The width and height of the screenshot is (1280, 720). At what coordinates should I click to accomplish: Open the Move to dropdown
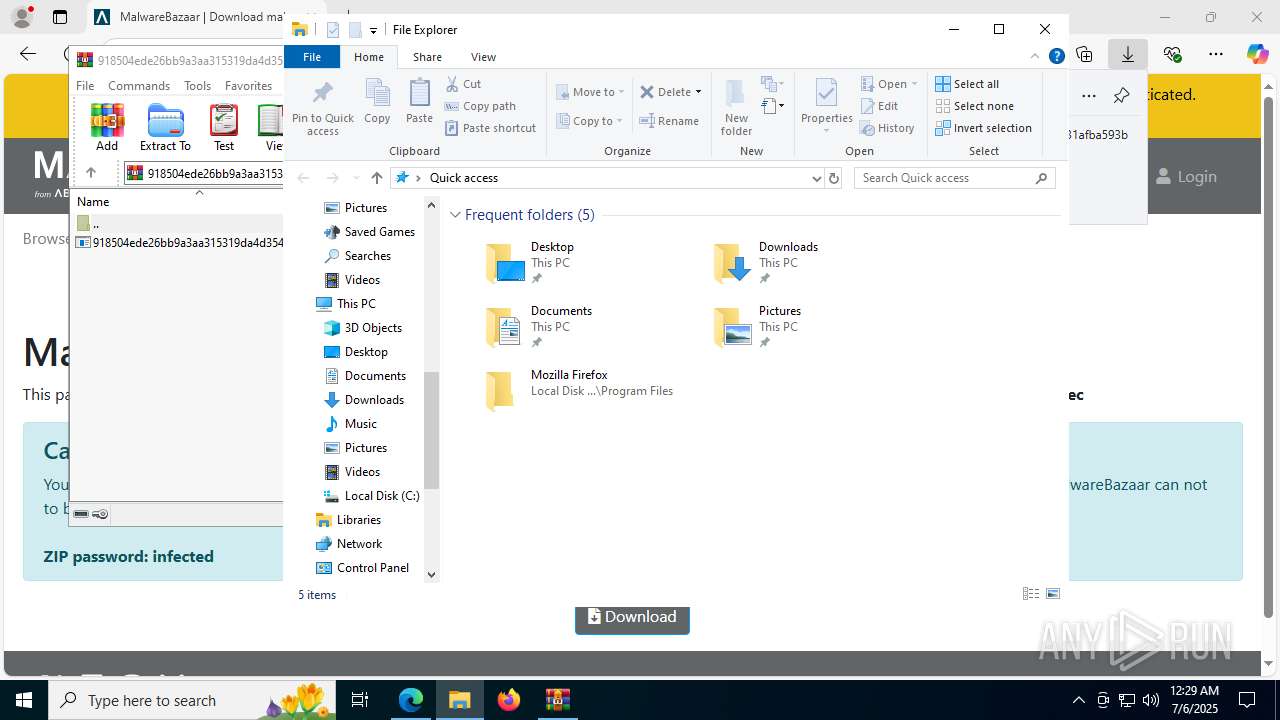pos(590,92)
